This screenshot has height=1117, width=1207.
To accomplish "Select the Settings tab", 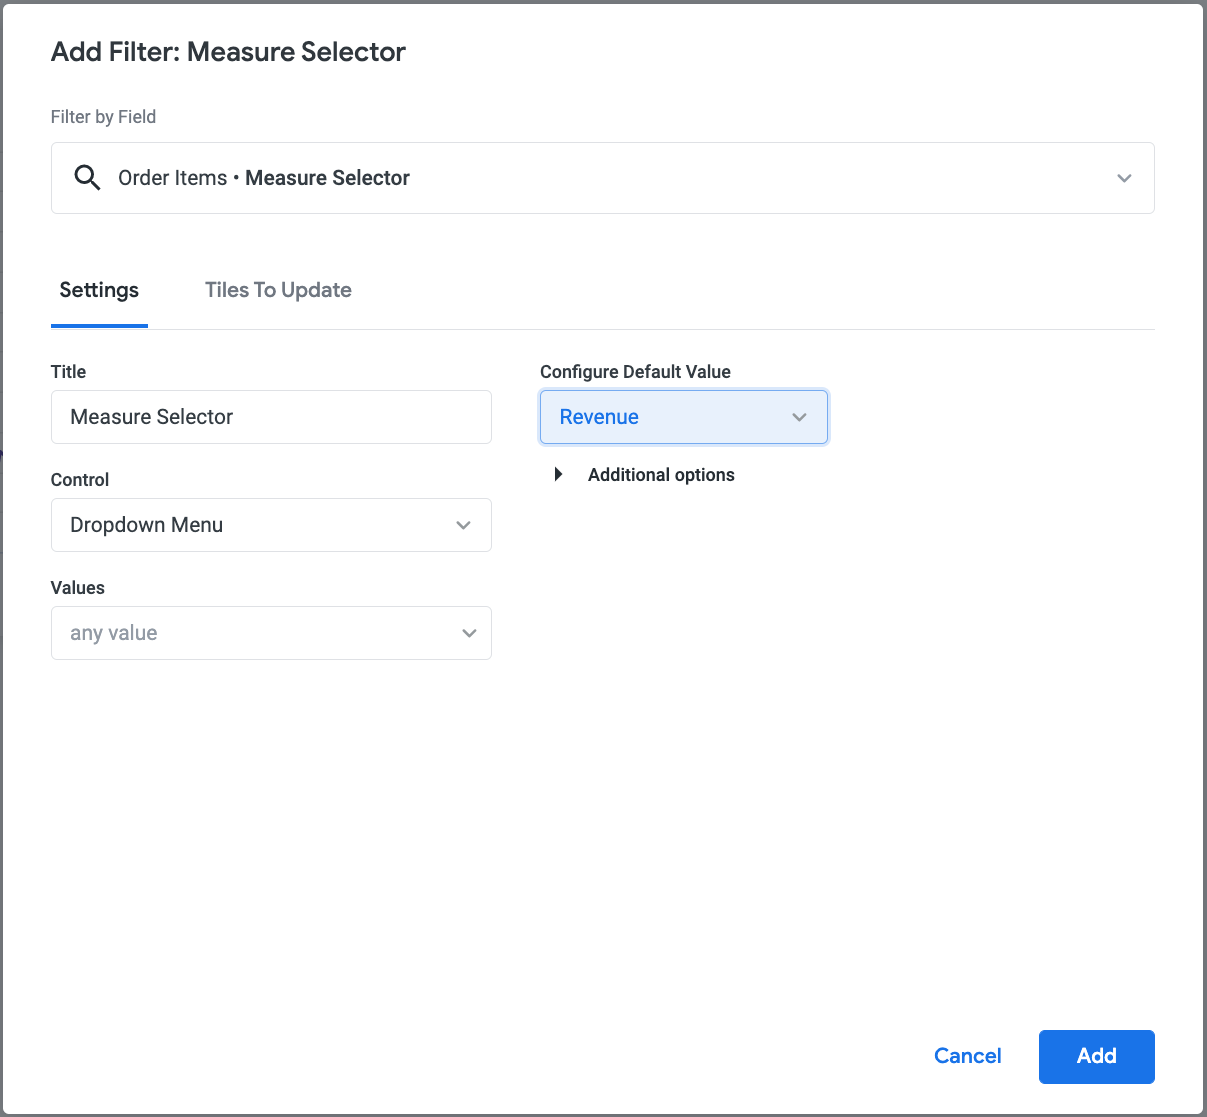I will [x=98, y=290].
